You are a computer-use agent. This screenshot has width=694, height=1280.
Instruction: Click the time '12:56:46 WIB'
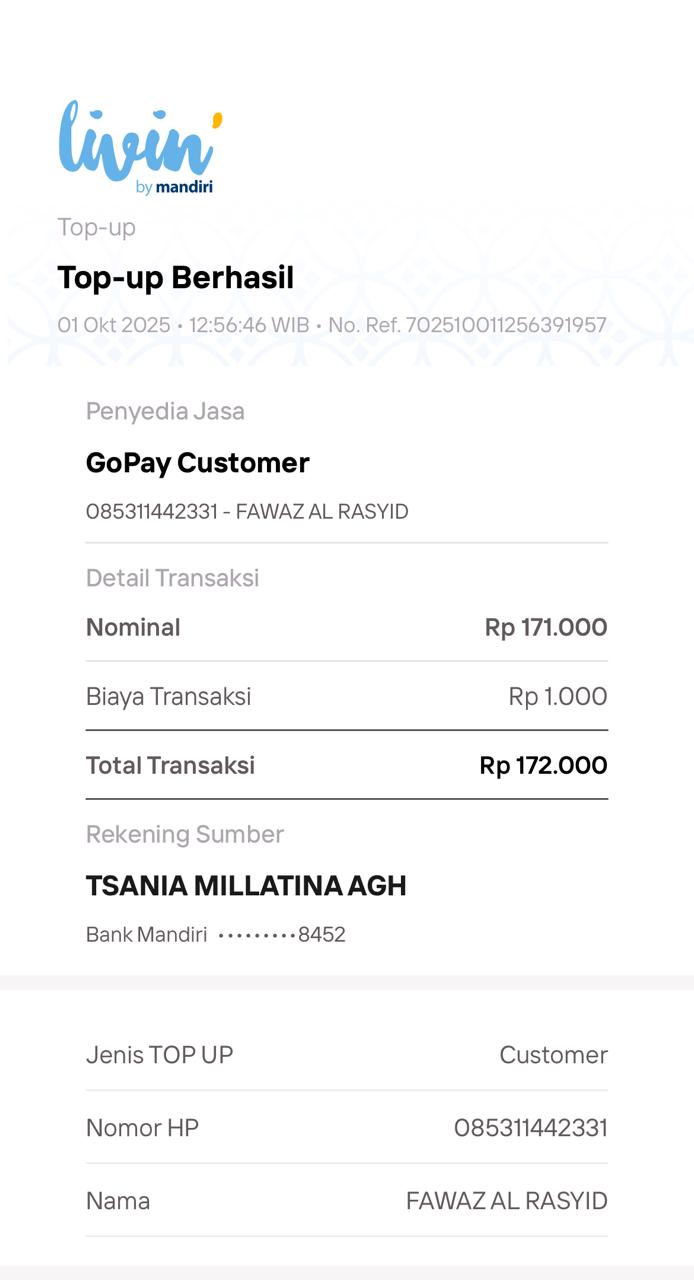[249, 325]
